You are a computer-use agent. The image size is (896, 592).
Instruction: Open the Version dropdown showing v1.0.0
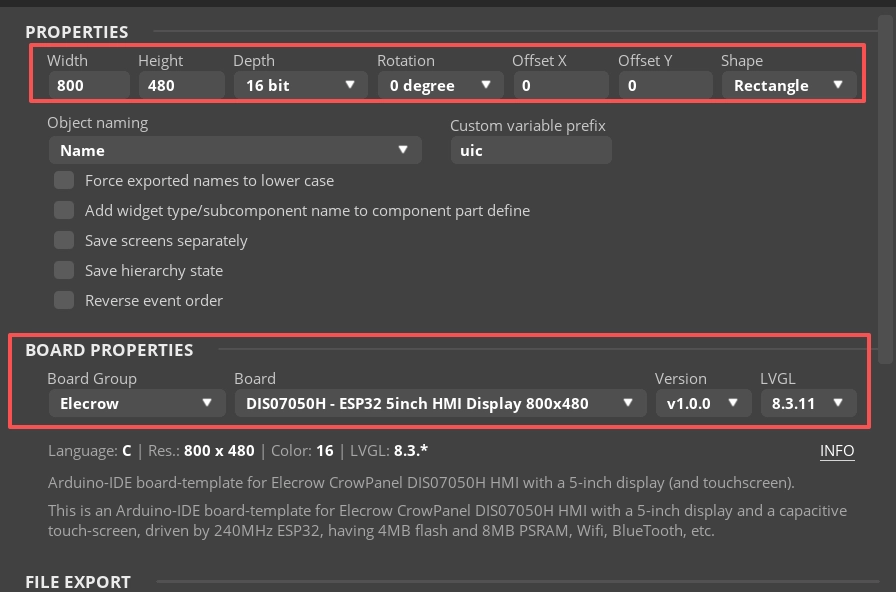703,403
